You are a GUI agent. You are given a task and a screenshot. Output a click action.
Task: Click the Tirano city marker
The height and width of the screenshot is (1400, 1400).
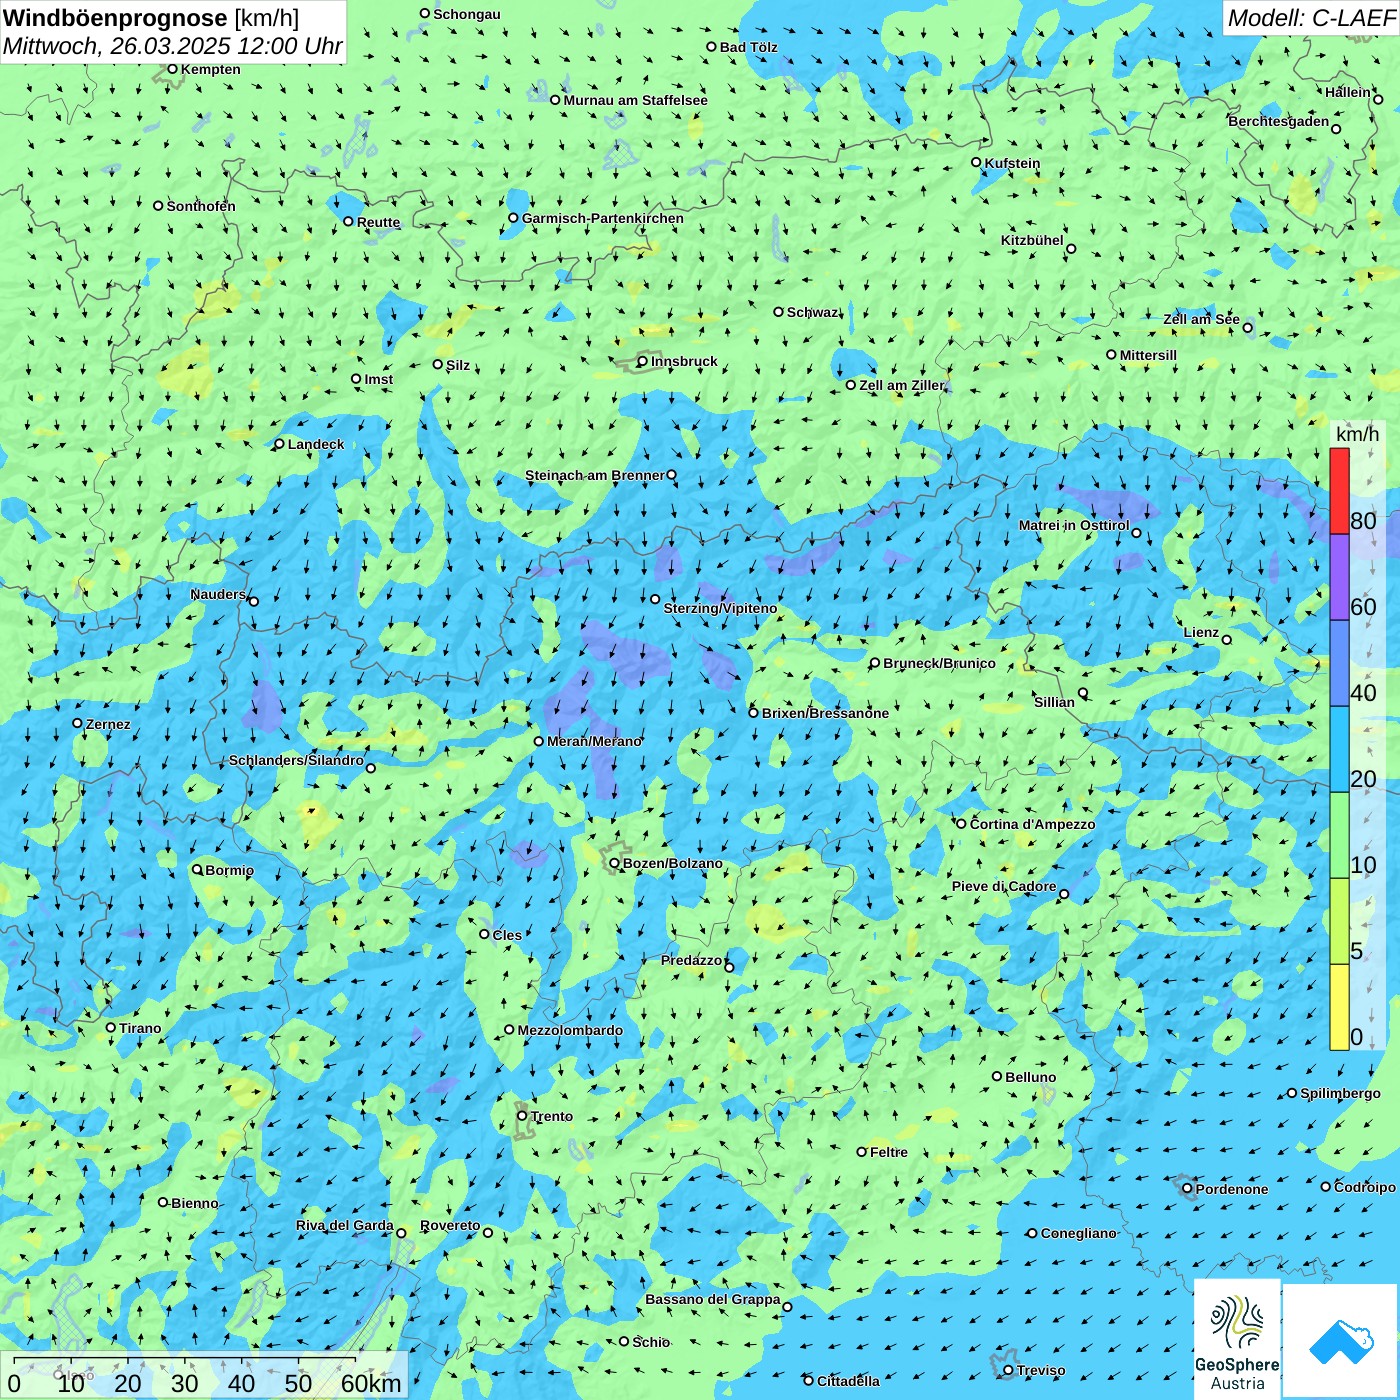pos(111,1028)
